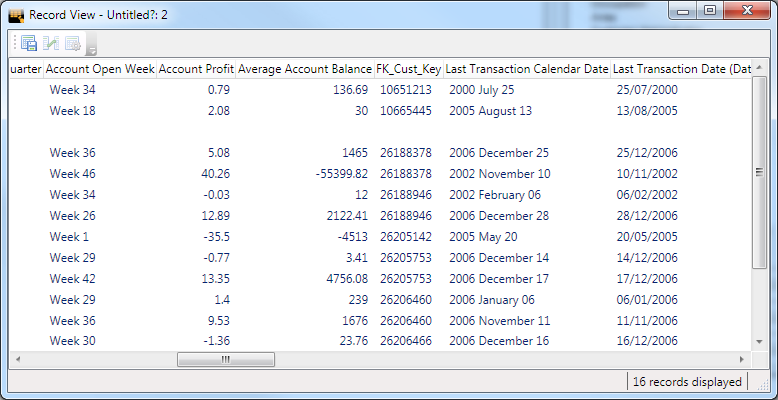Image resolution: width=778 pixels, height=400 pixels.
Task: Sort by Account Open Week column header
Action: pos(100,68)
